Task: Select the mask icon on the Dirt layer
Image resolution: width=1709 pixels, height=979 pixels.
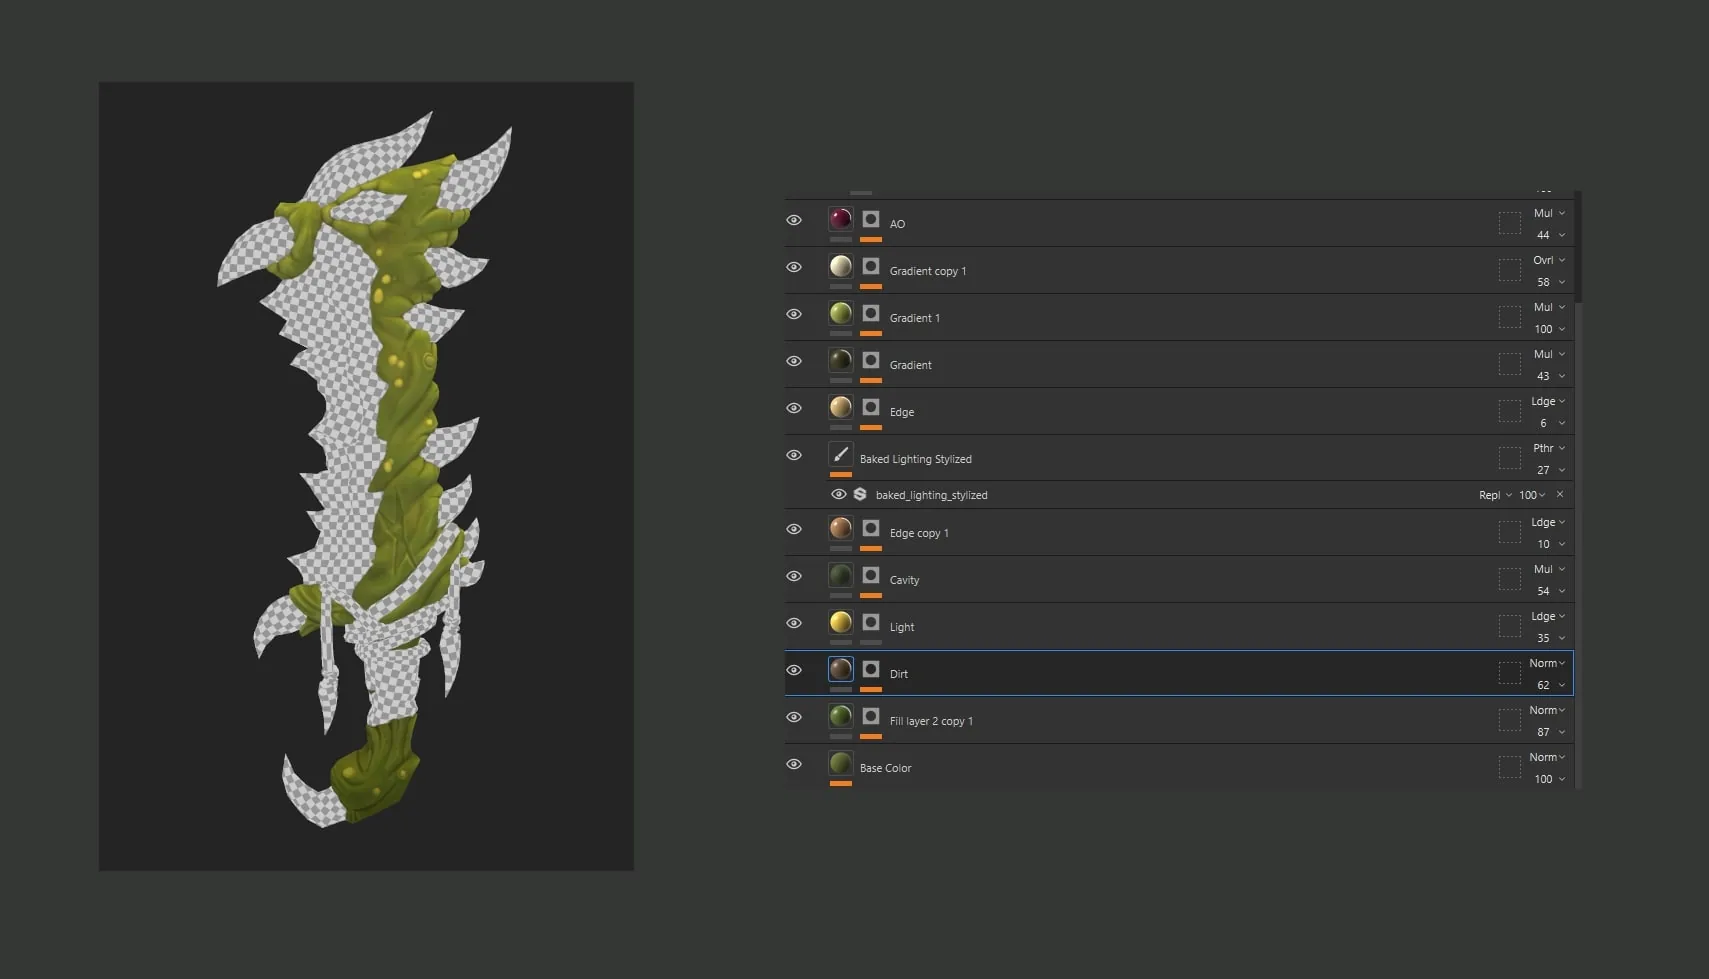Action: click(x=871, y=669)
